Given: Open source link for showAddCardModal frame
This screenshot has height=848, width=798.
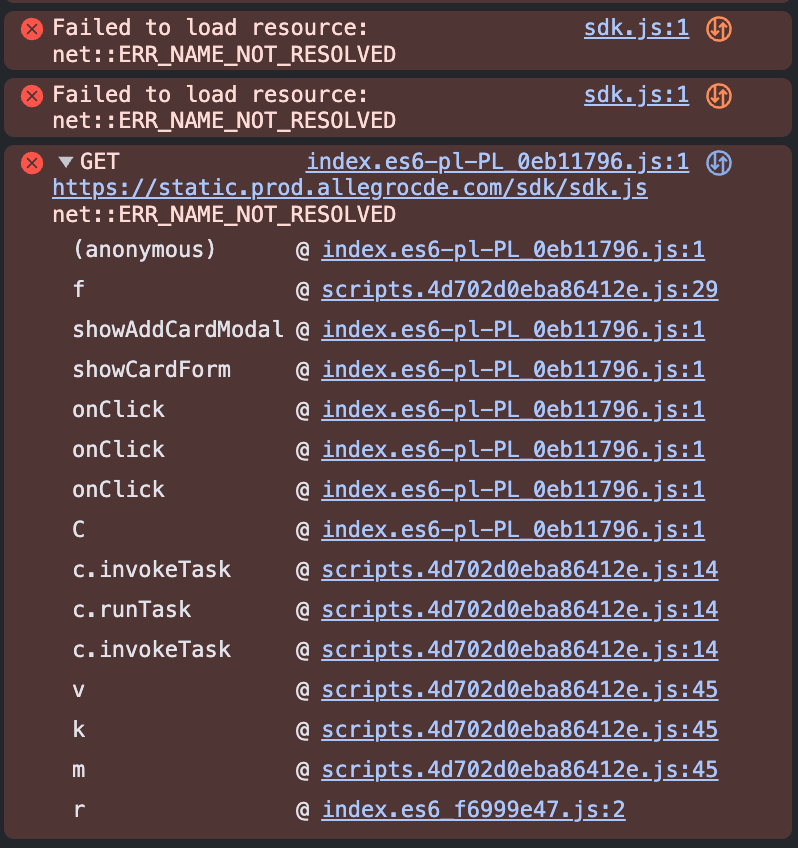Looking at the screenshot, I should click(513, 329).
